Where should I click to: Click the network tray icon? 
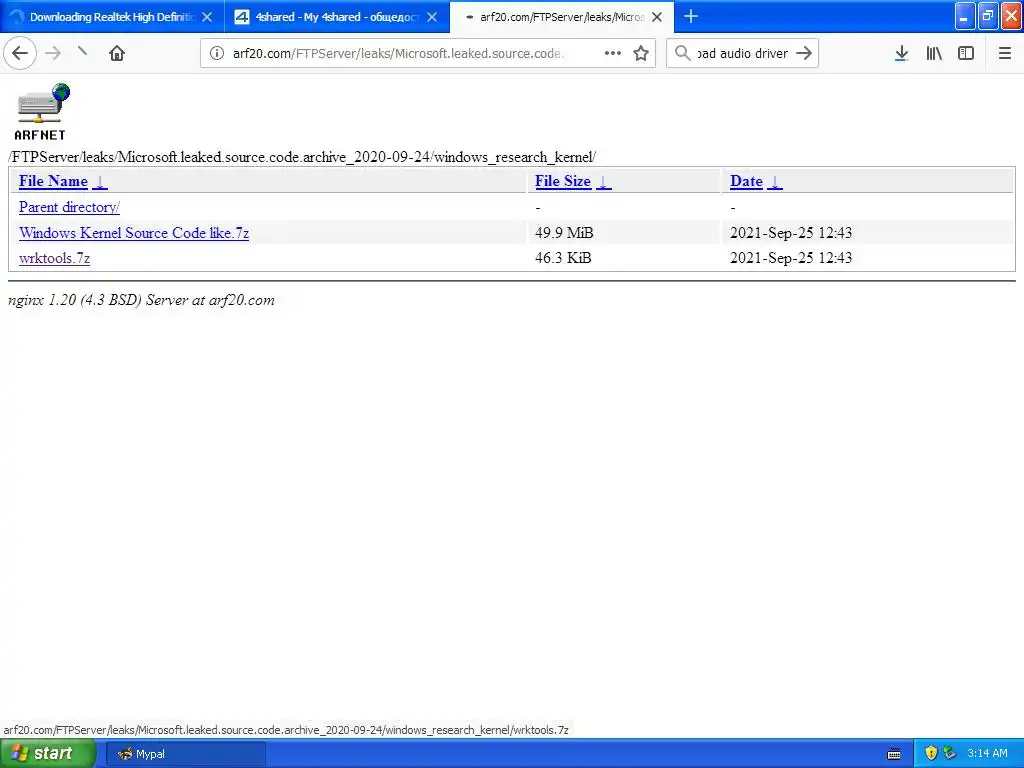(950, 754)
